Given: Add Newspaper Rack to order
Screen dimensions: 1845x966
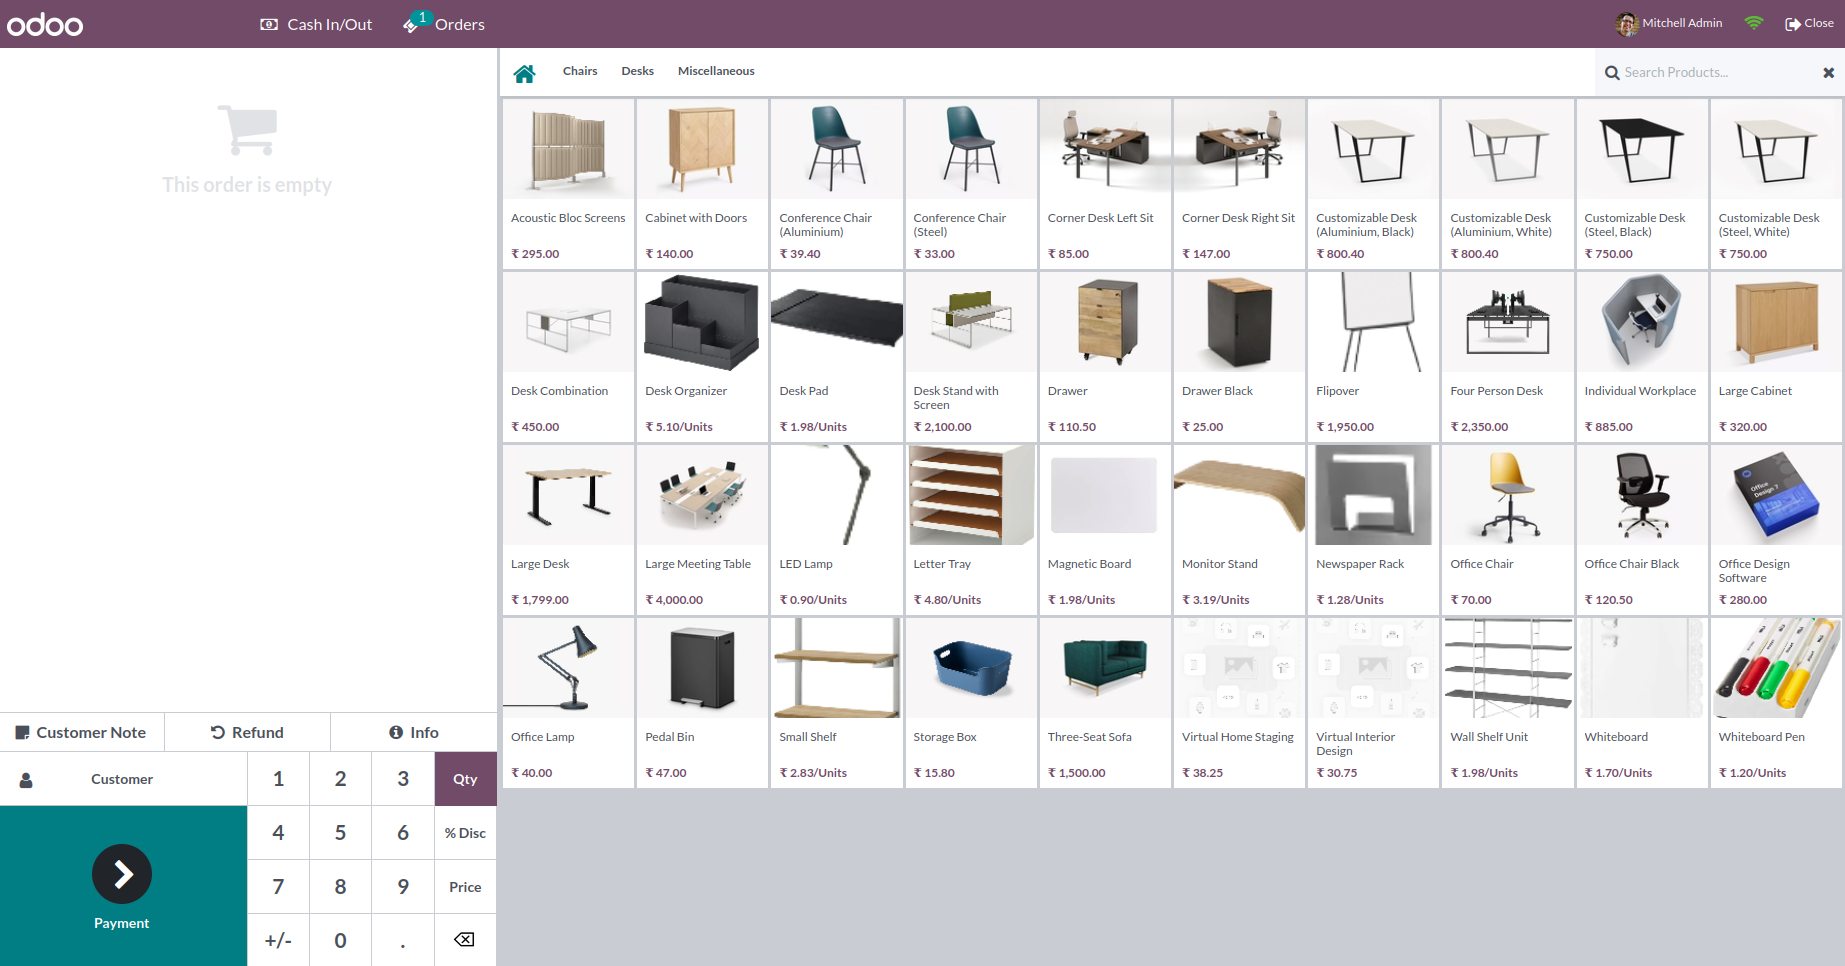Looking at the screenshot, I should click(1374, 529).
